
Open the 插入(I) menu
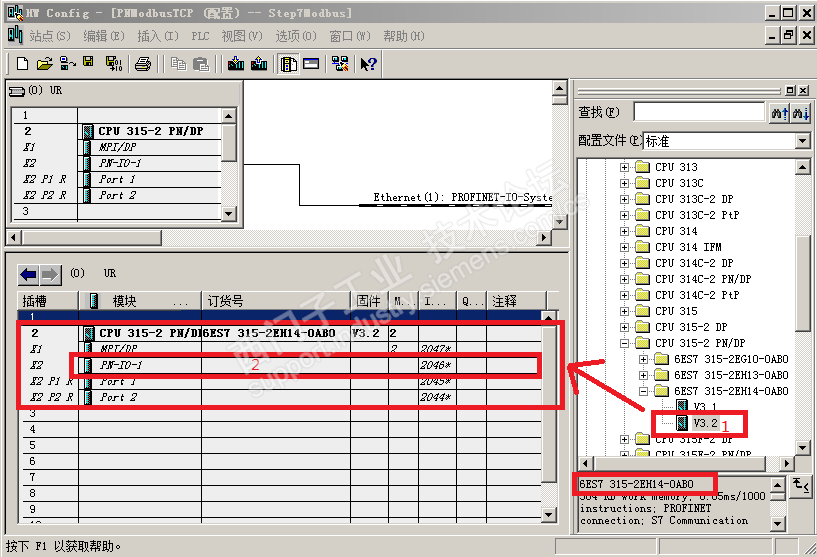158,36
